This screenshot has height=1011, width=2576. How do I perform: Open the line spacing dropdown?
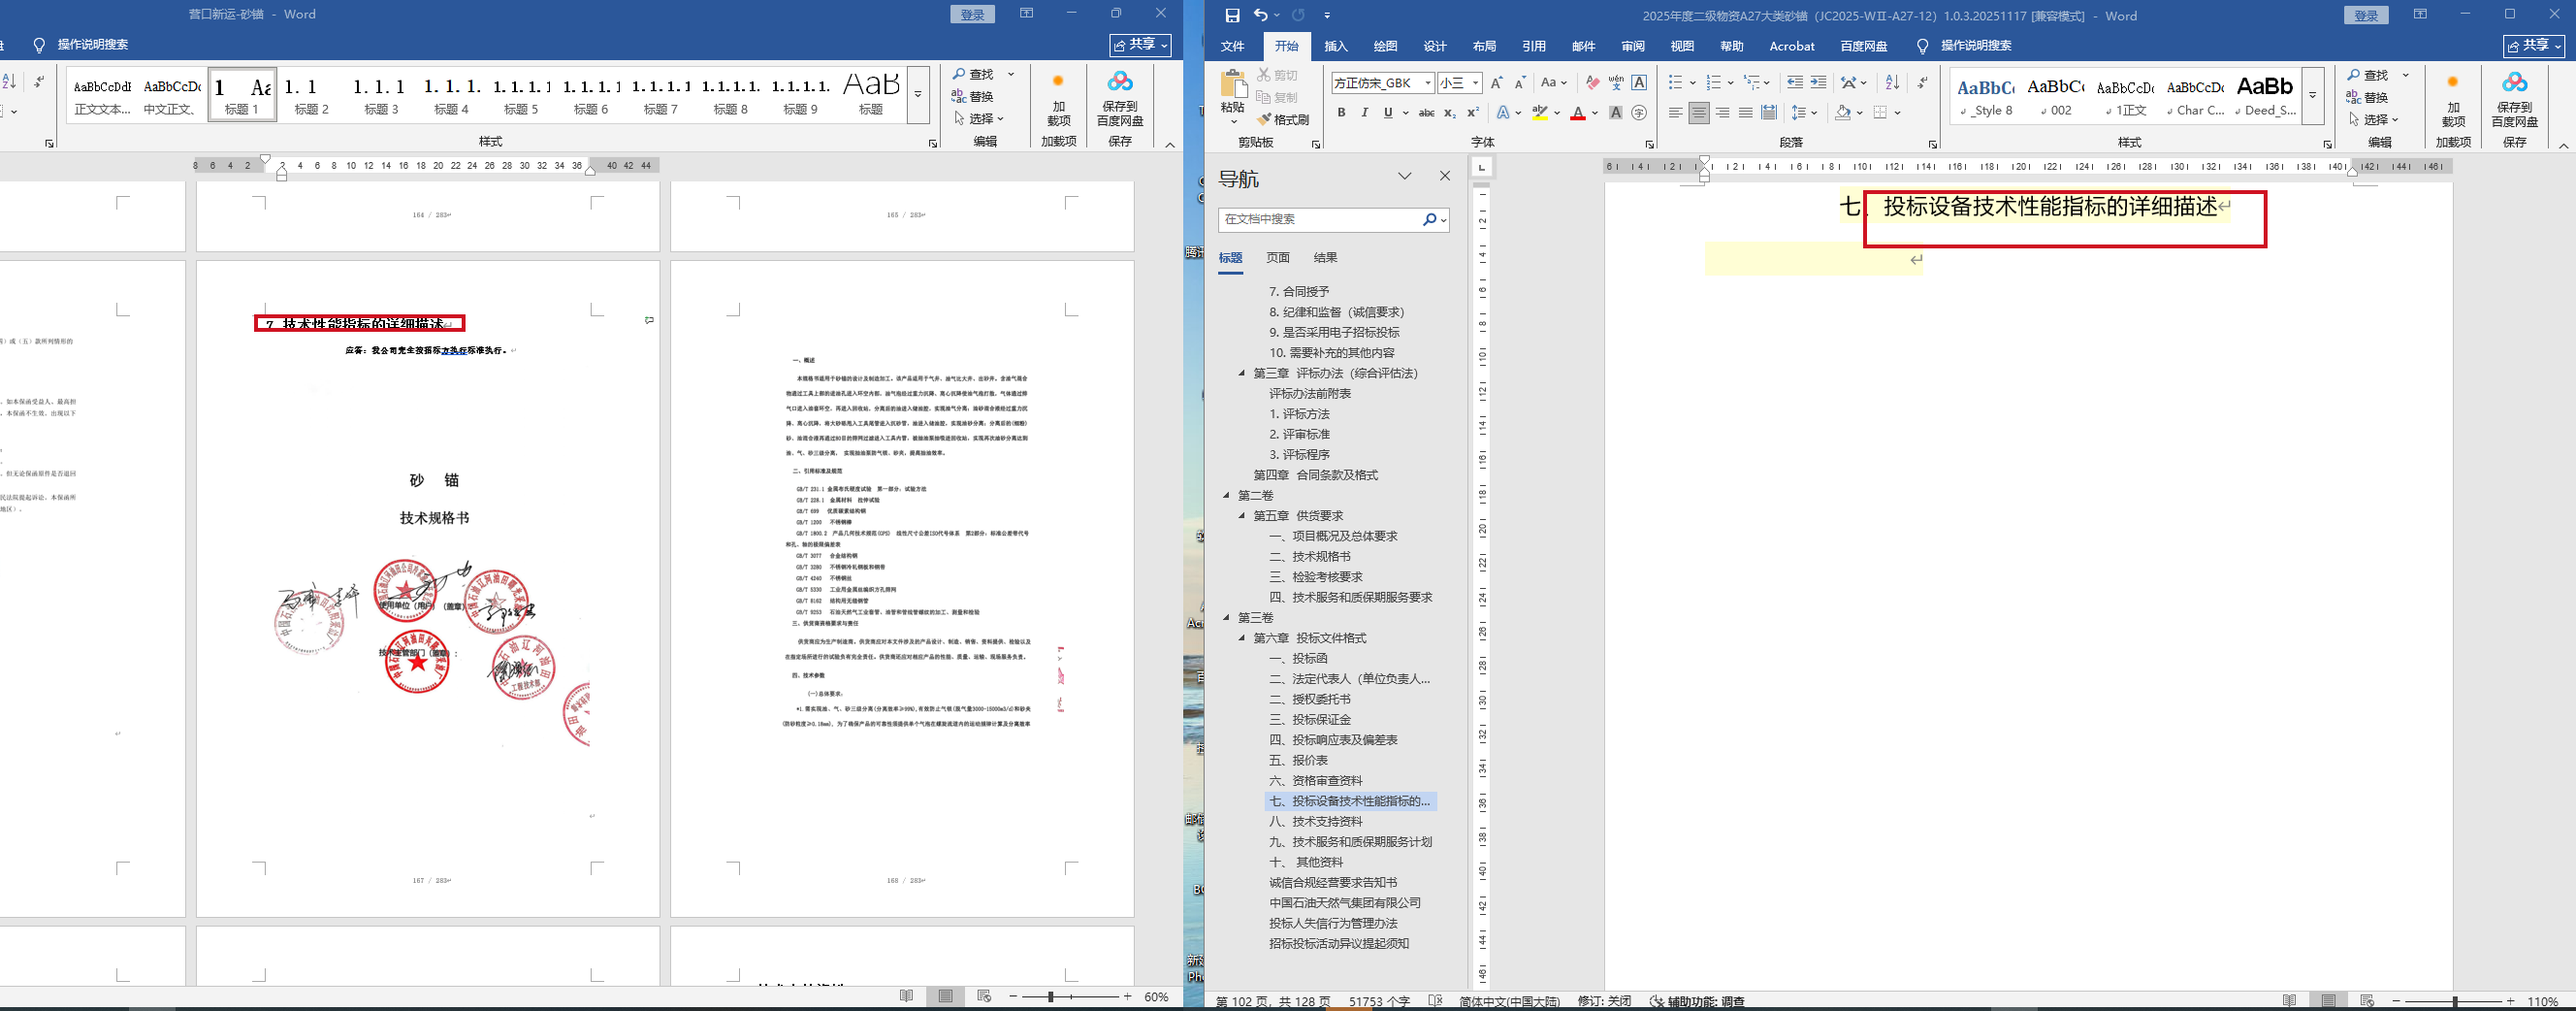coord(1803,113)
